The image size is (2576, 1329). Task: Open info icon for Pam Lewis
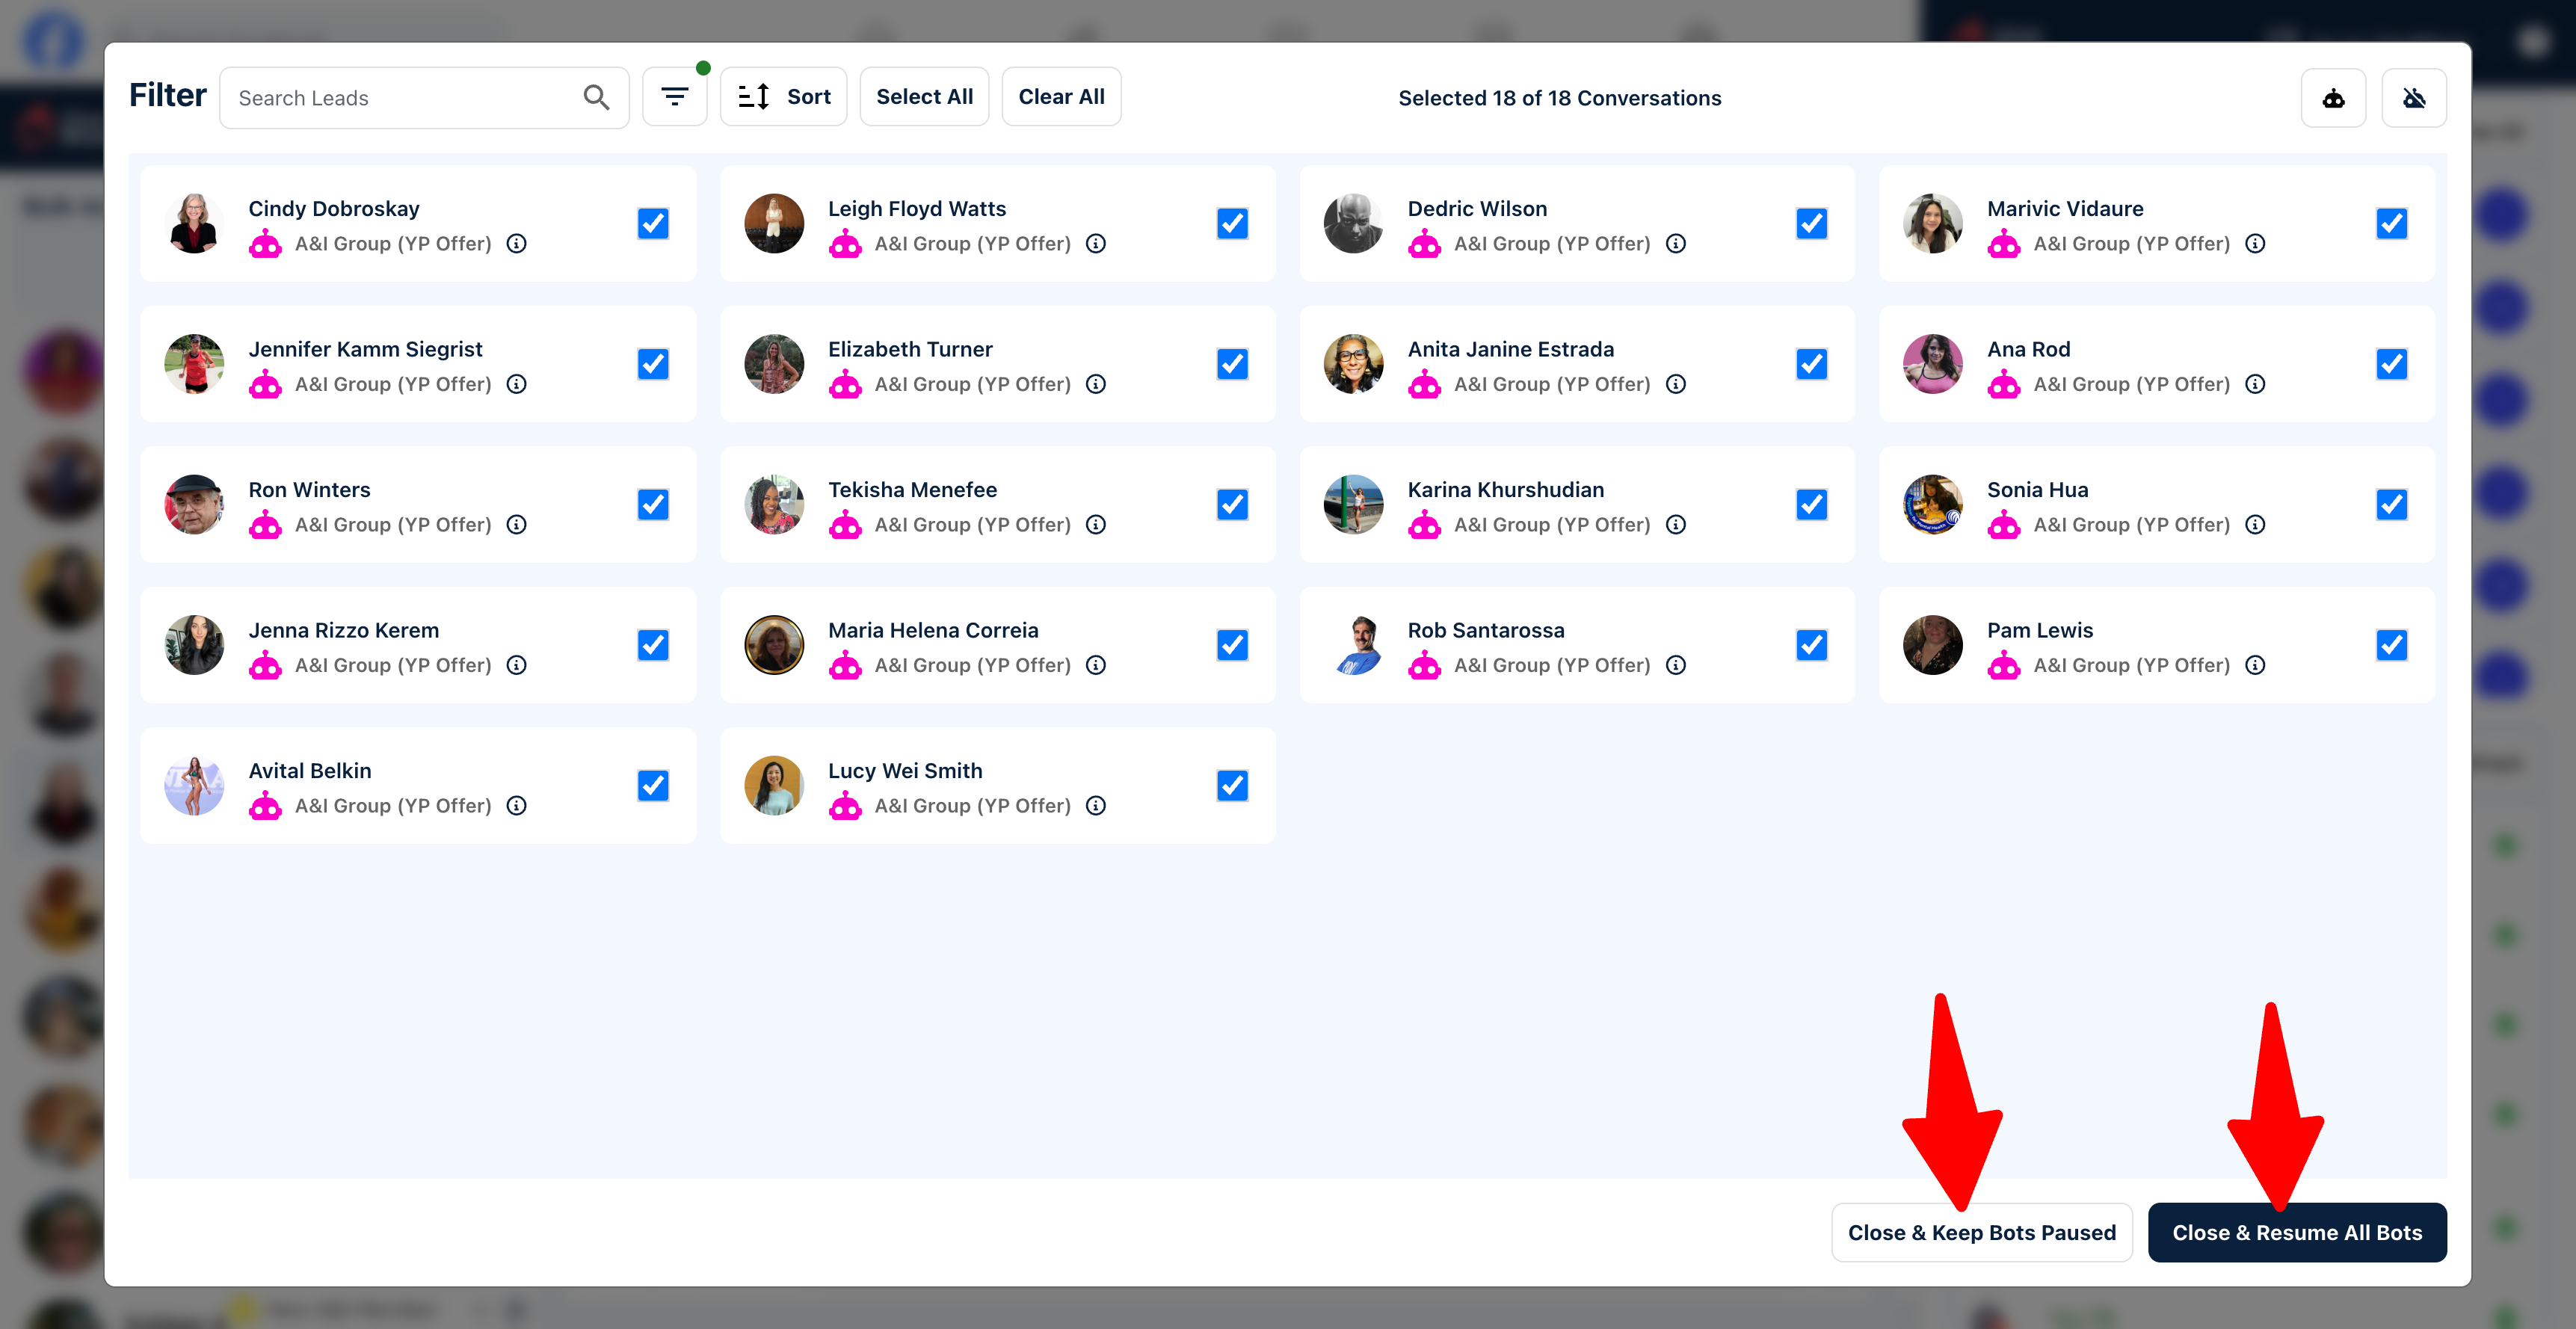2255,665
